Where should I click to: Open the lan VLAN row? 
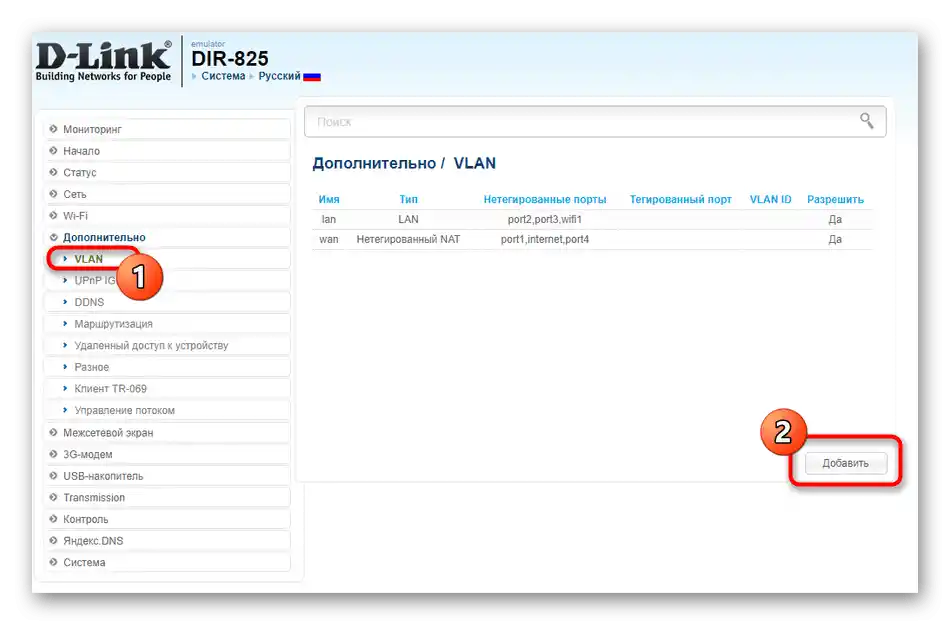click(x=593, y=219)
